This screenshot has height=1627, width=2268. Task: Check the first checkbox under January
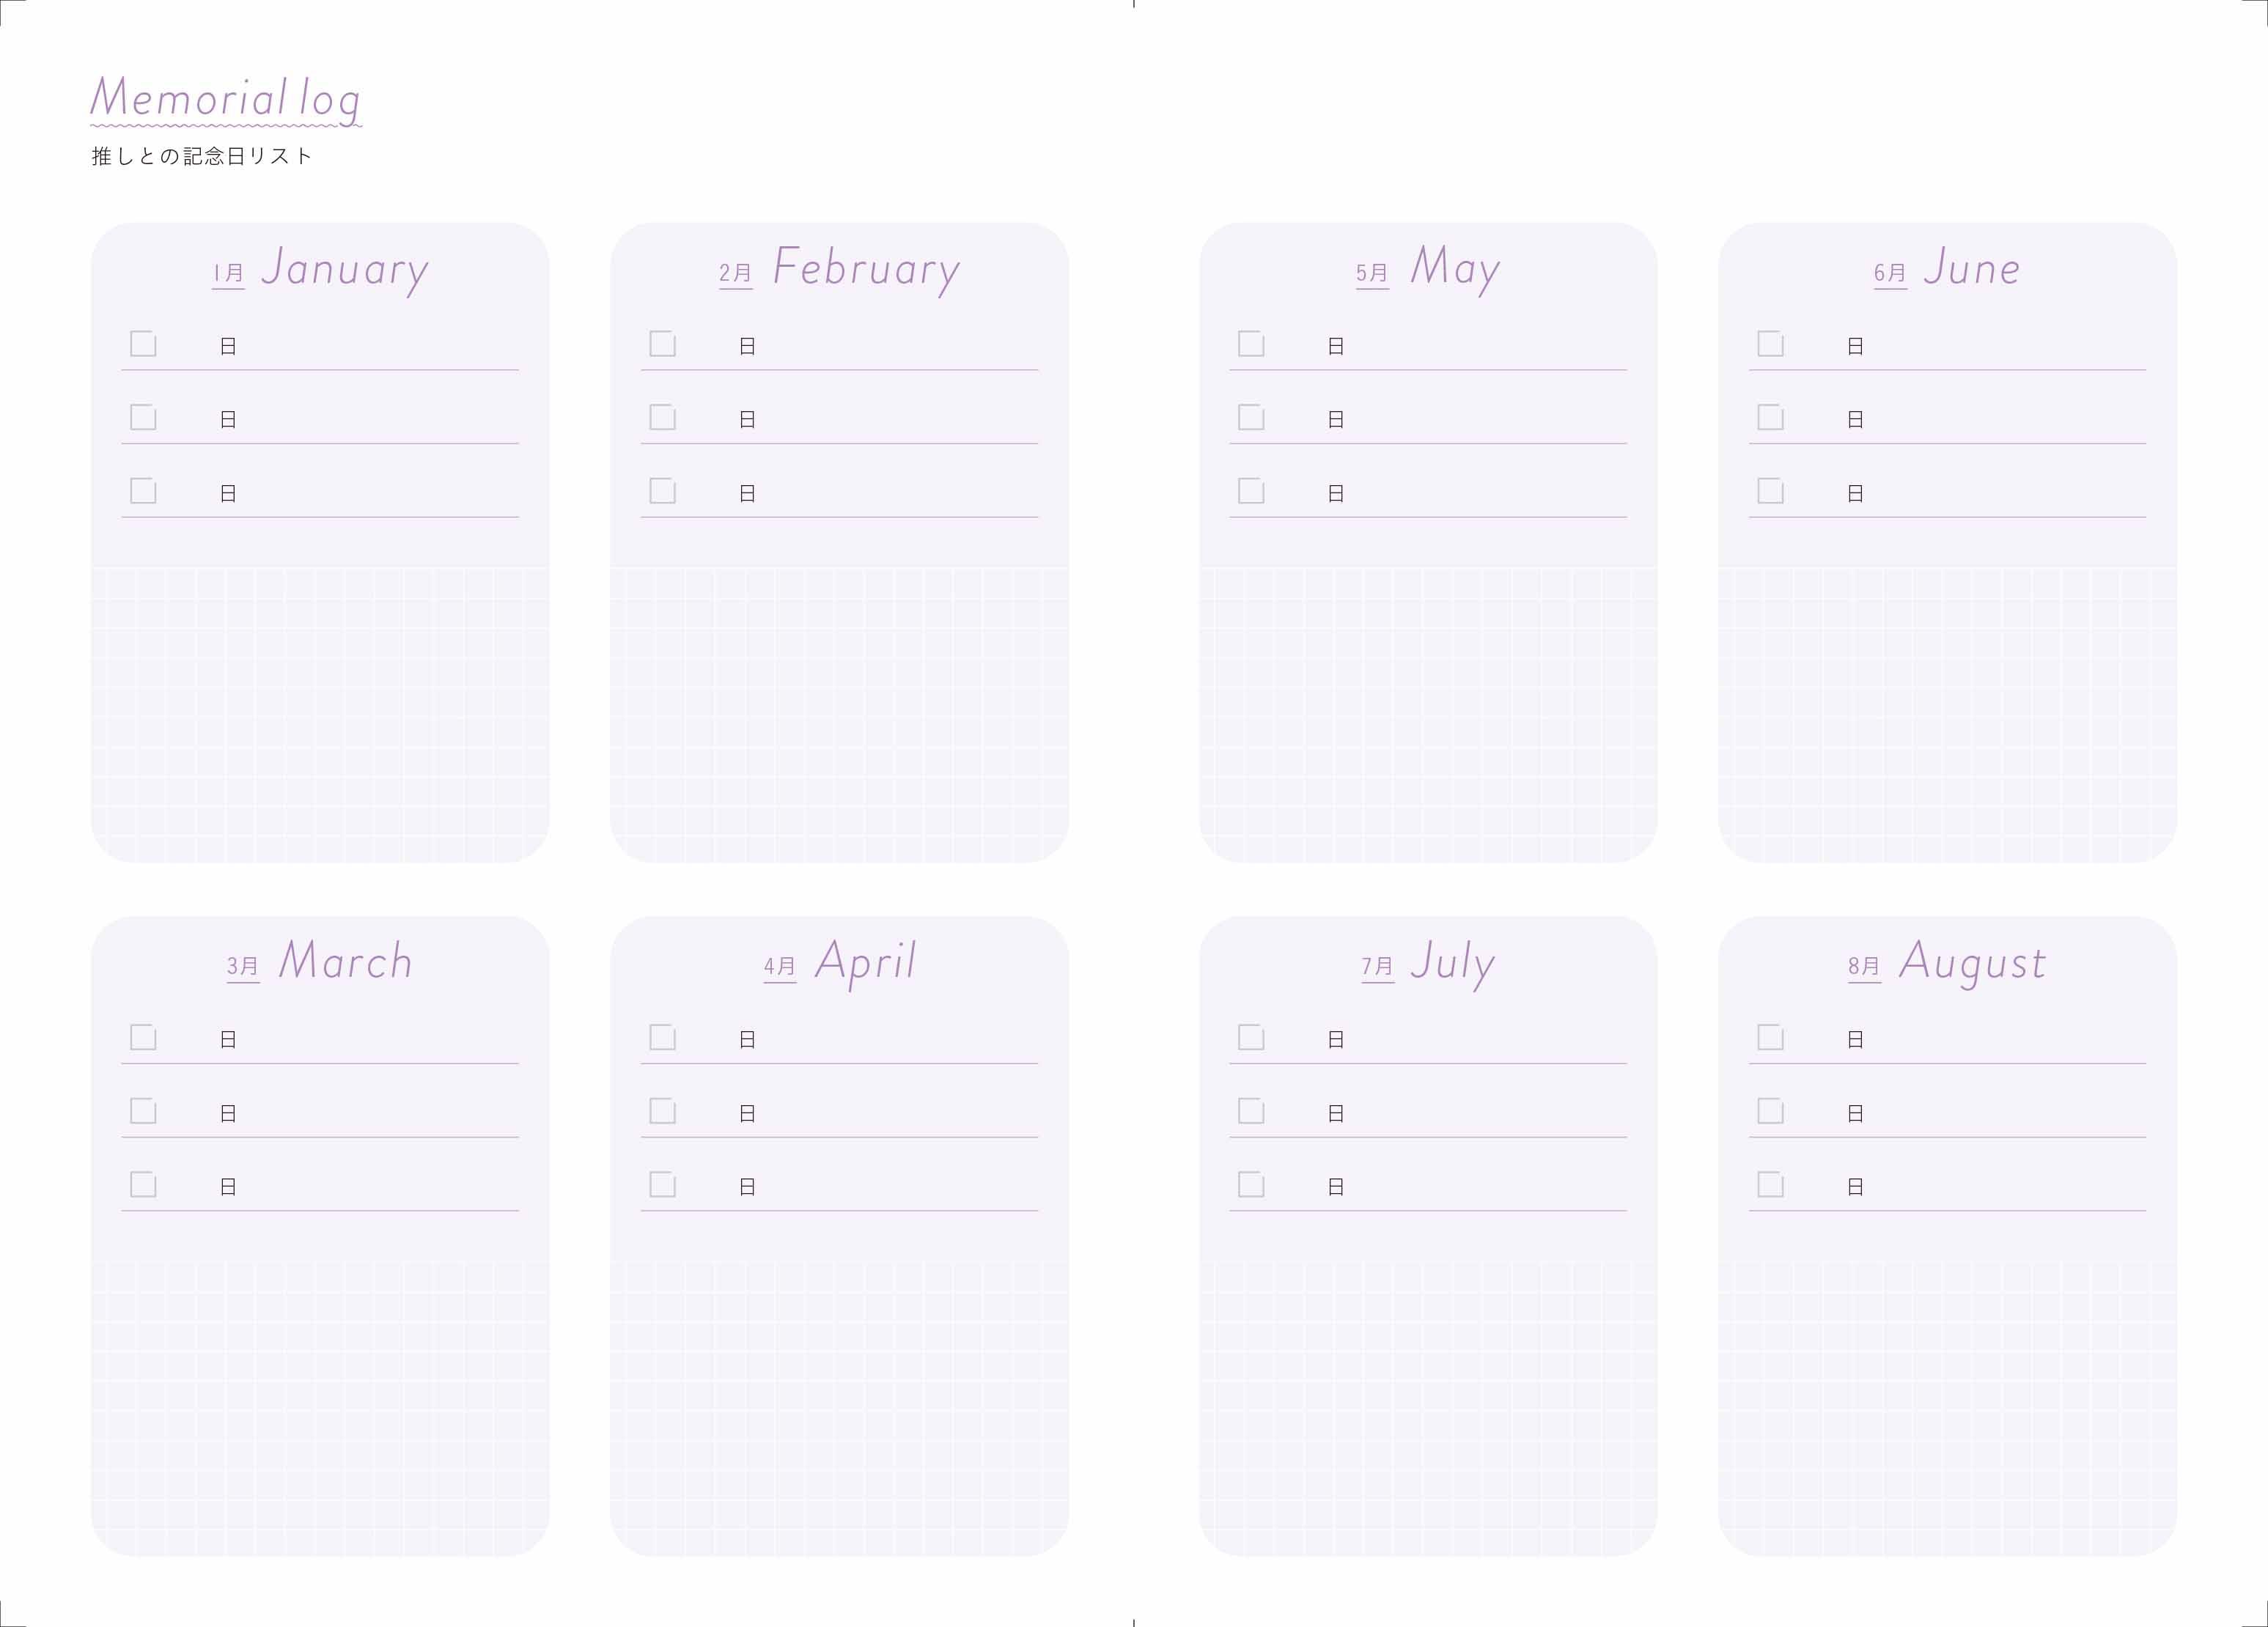click(143, 344)
